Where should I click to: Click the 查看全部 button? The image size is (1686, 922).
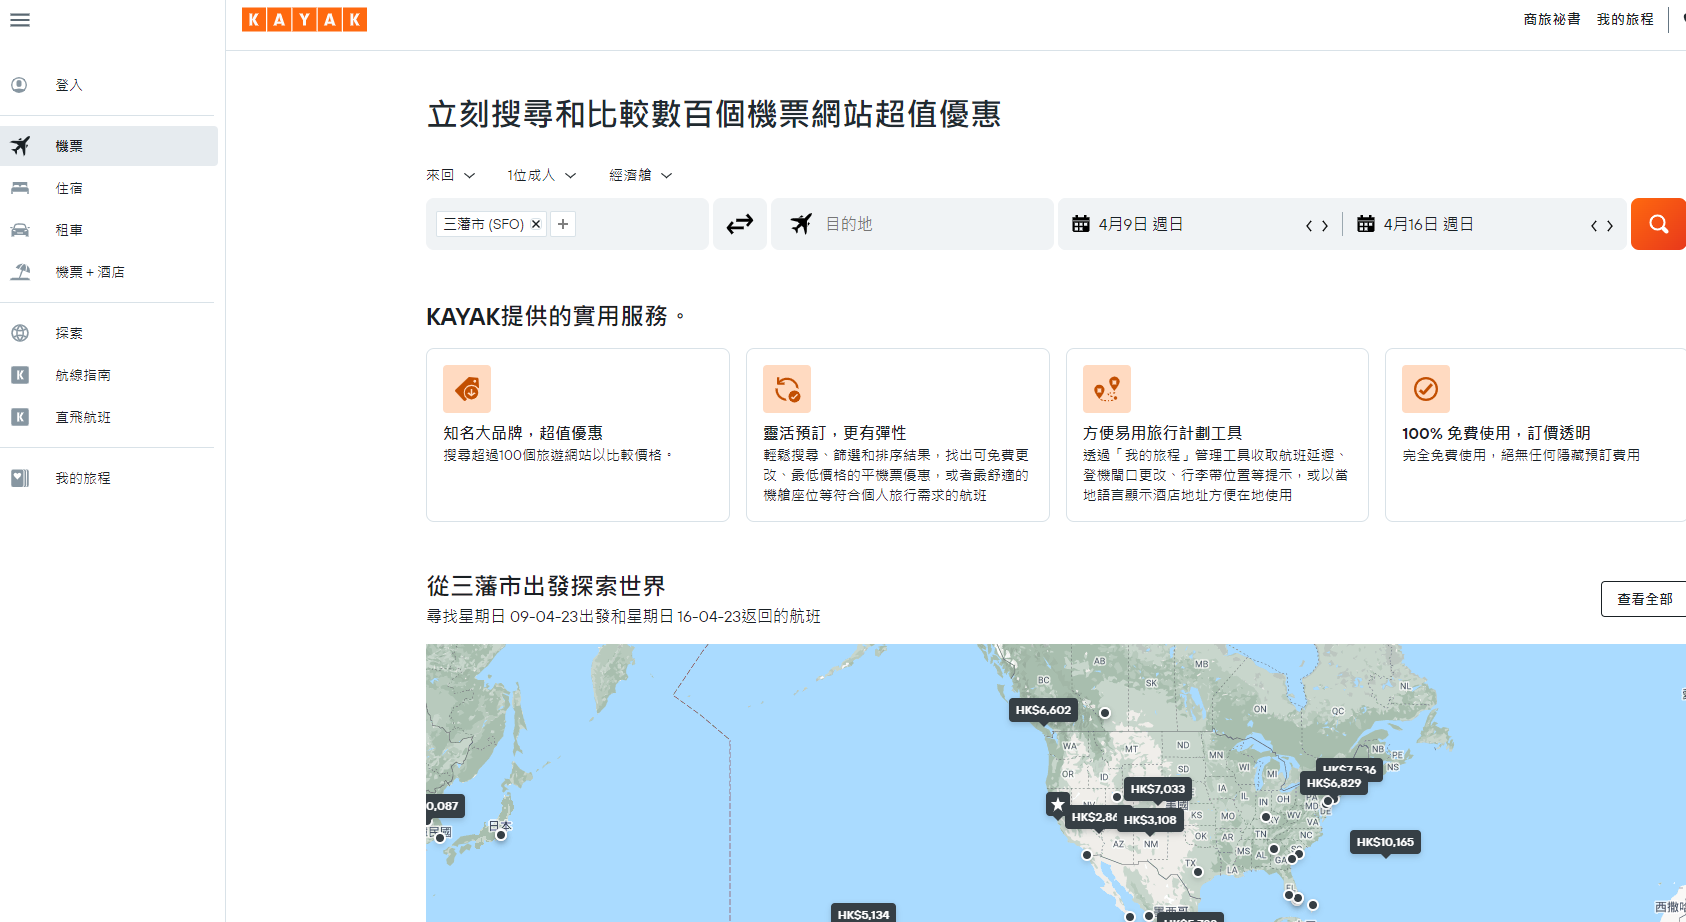point(1644,599)
